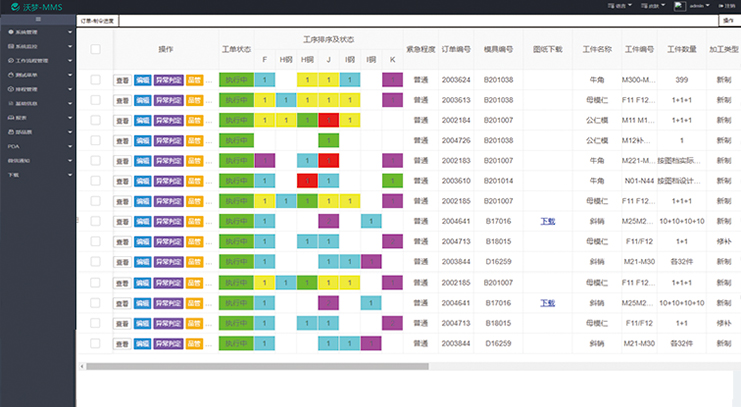Click the hamburger menu collapse icon in sidebar
This screenshot has height=407, width=741.
37,19
